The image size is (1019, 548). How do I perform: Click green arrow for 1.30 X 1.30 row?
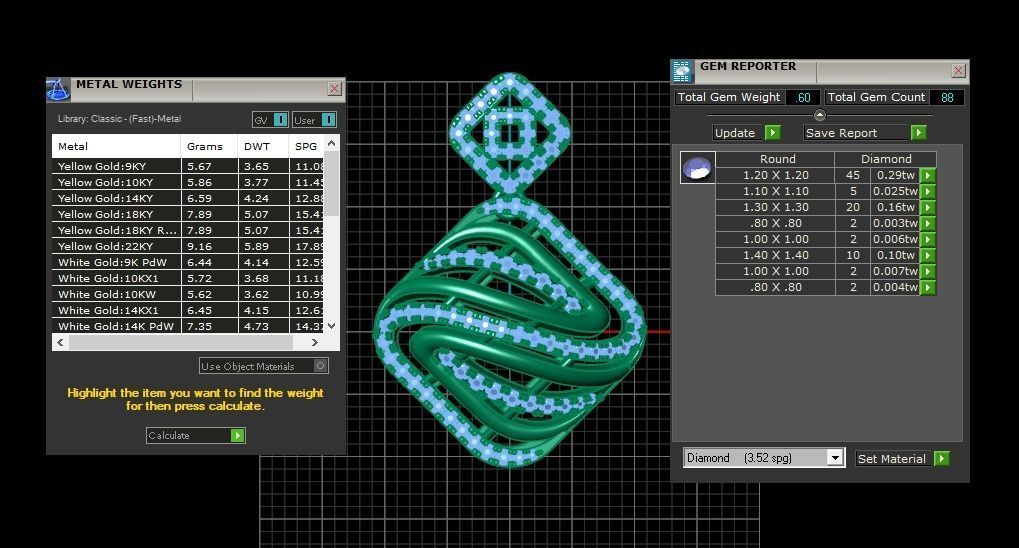[927, 207]
